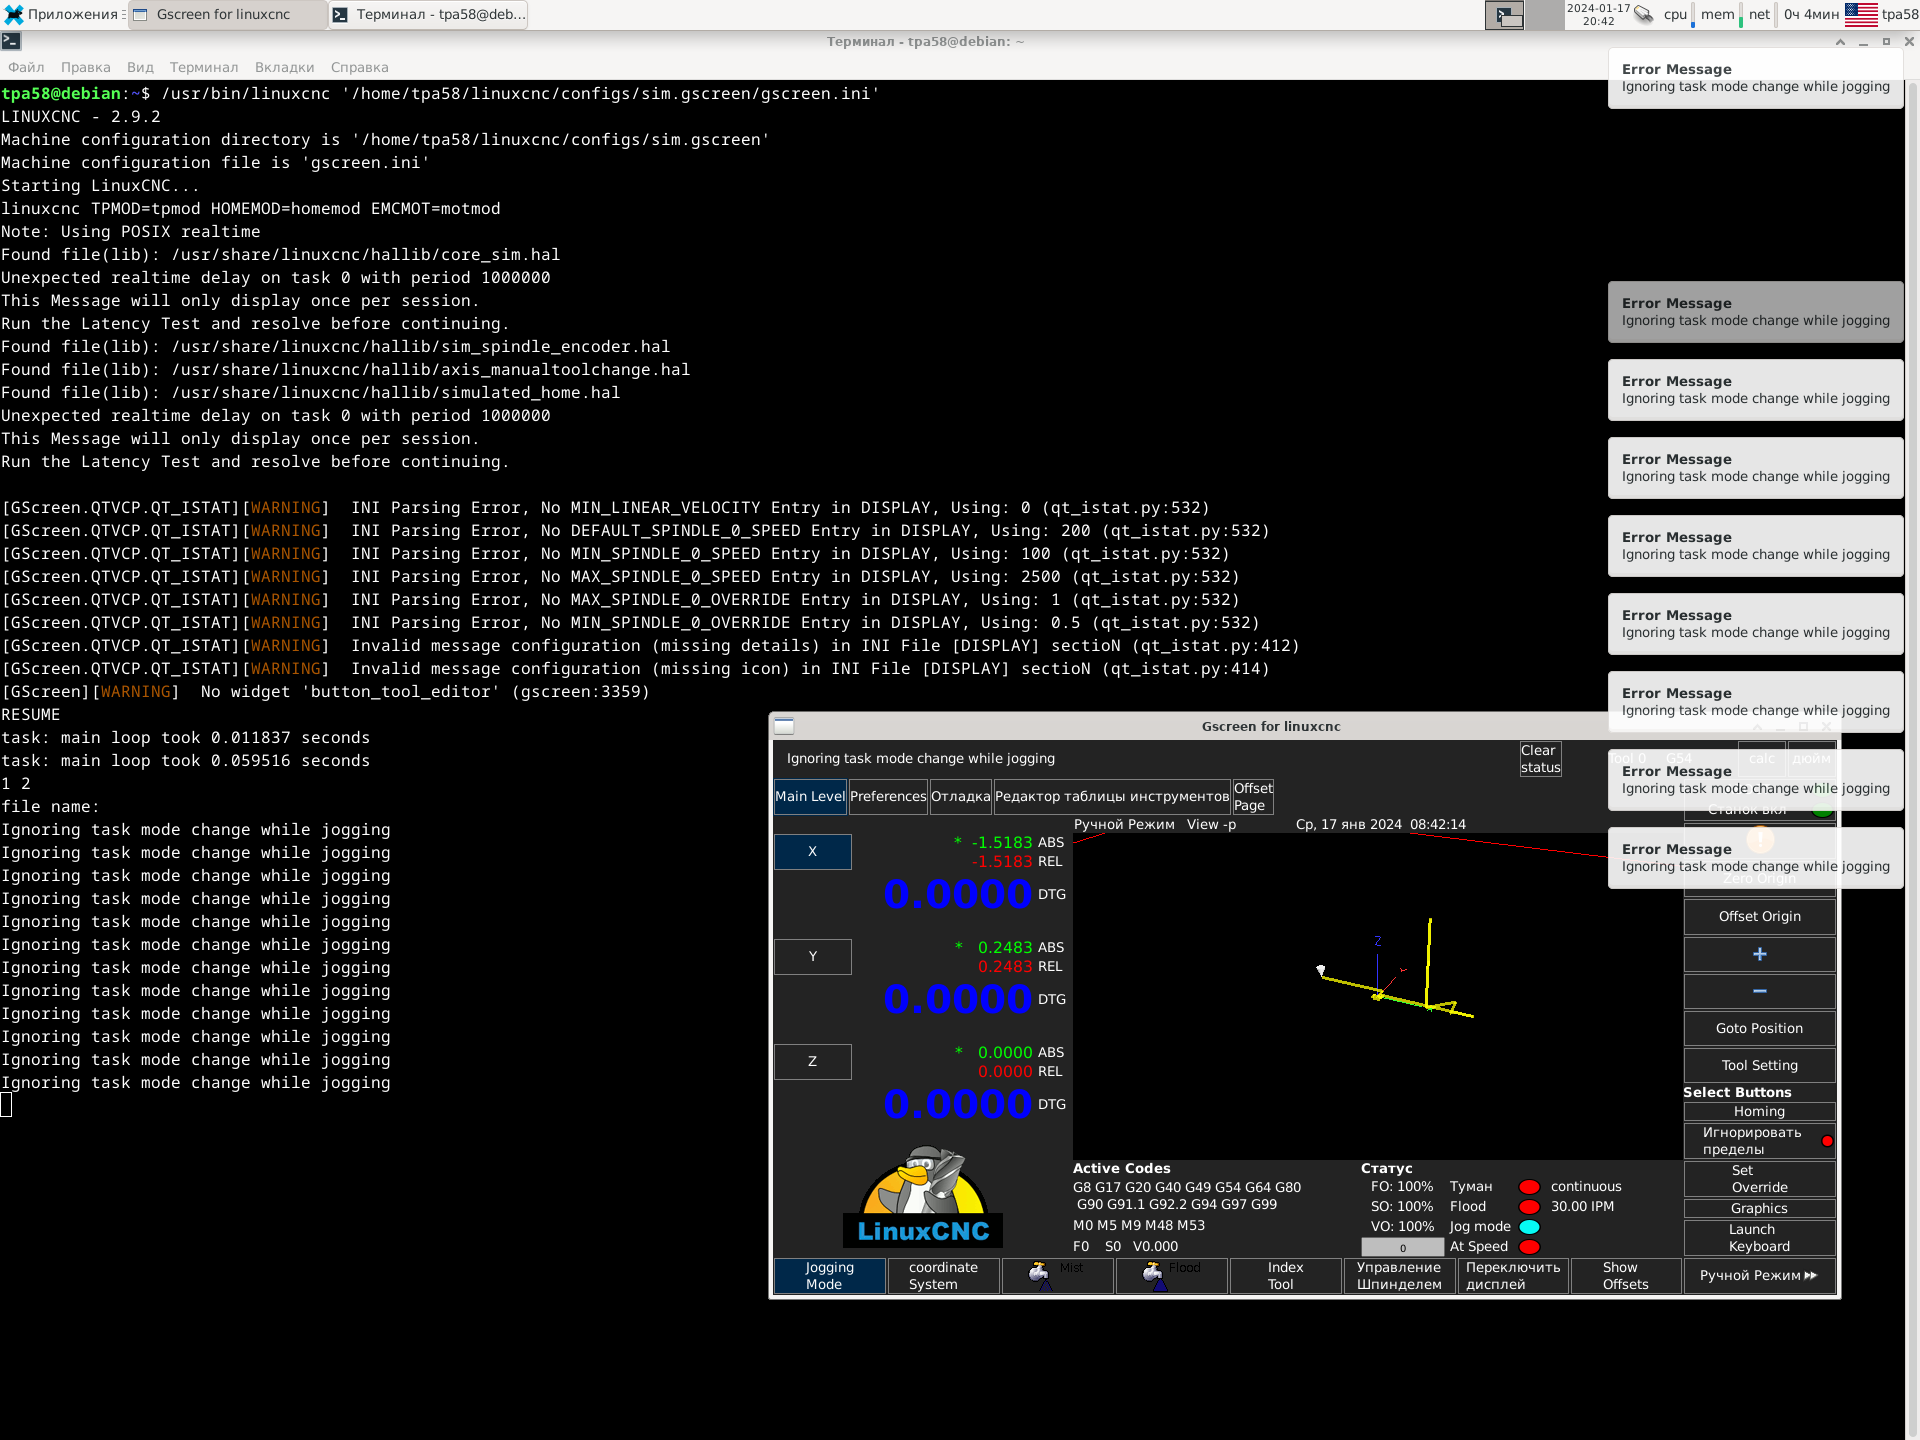This screenshot has height=1440, width=1920.
Task: Select the Main Level tab
Action: click(x=810, y=796)
